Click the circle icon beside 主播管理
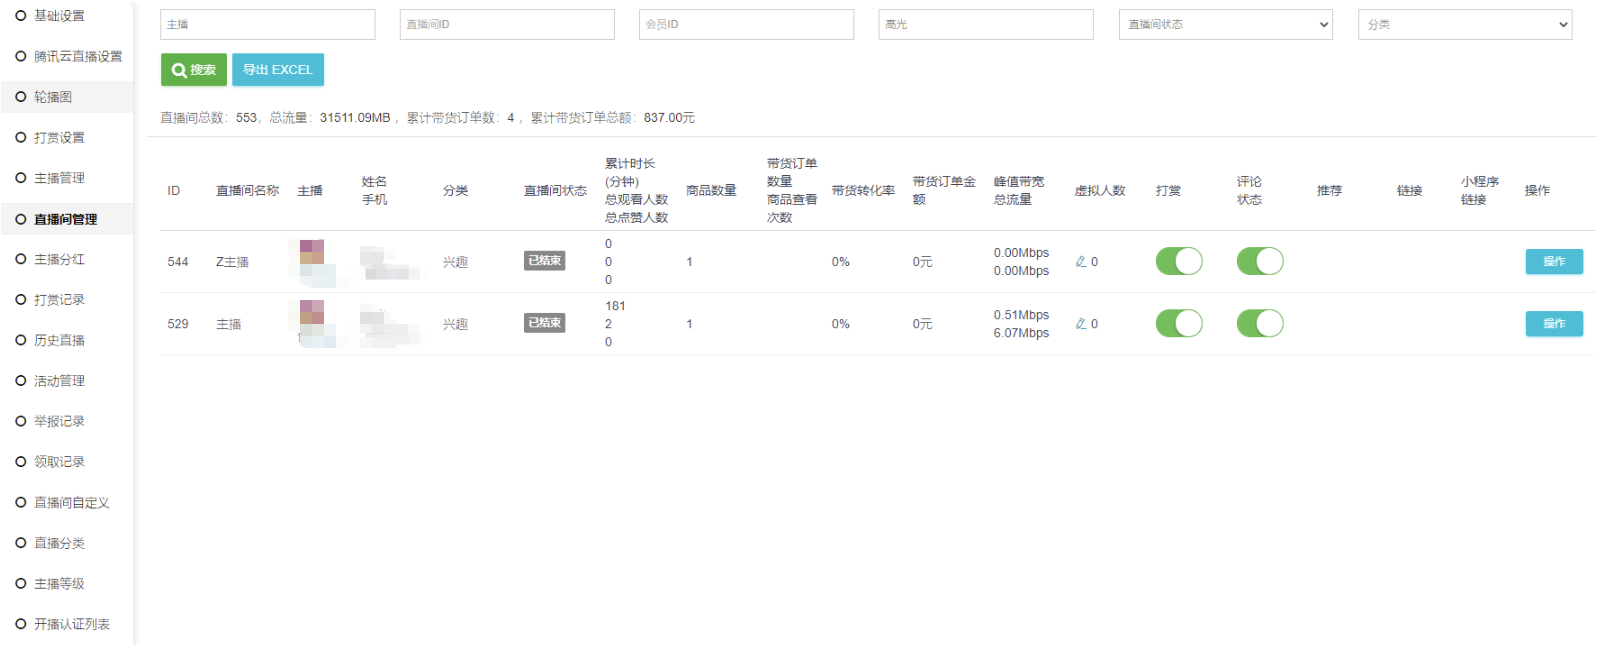This screenshot has width=1598, height=645. click(21, 178)
